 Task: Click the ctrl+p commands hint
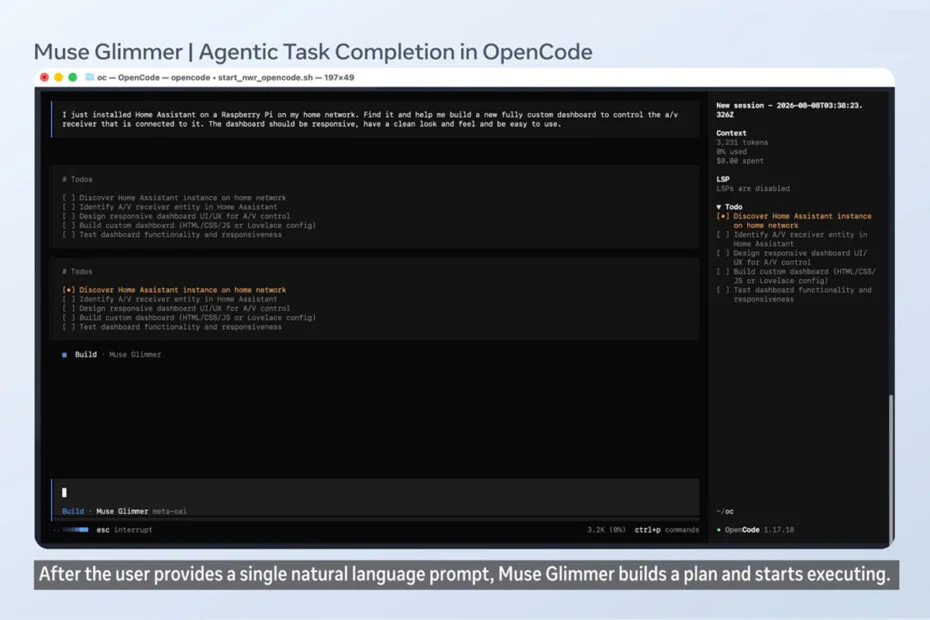pyautogui.click(x=667, y=530)
